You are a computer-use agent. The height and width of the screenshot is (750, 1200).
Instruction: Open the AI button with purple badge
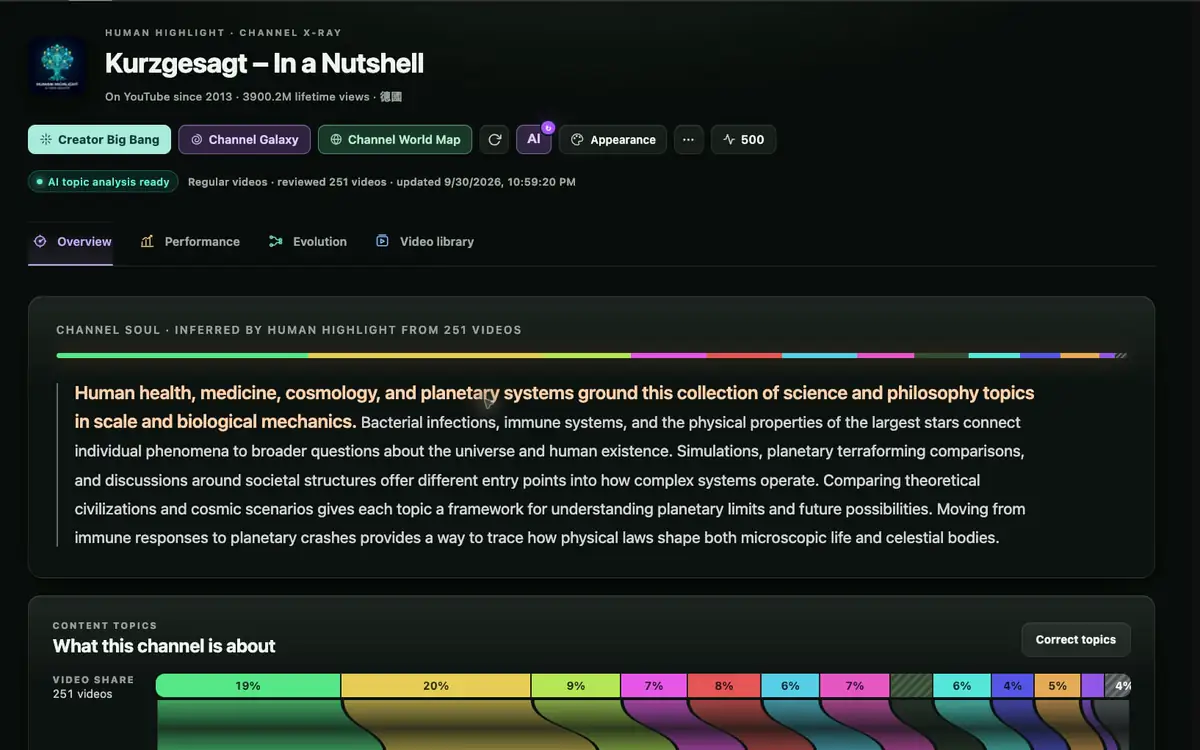coord(534,139)
